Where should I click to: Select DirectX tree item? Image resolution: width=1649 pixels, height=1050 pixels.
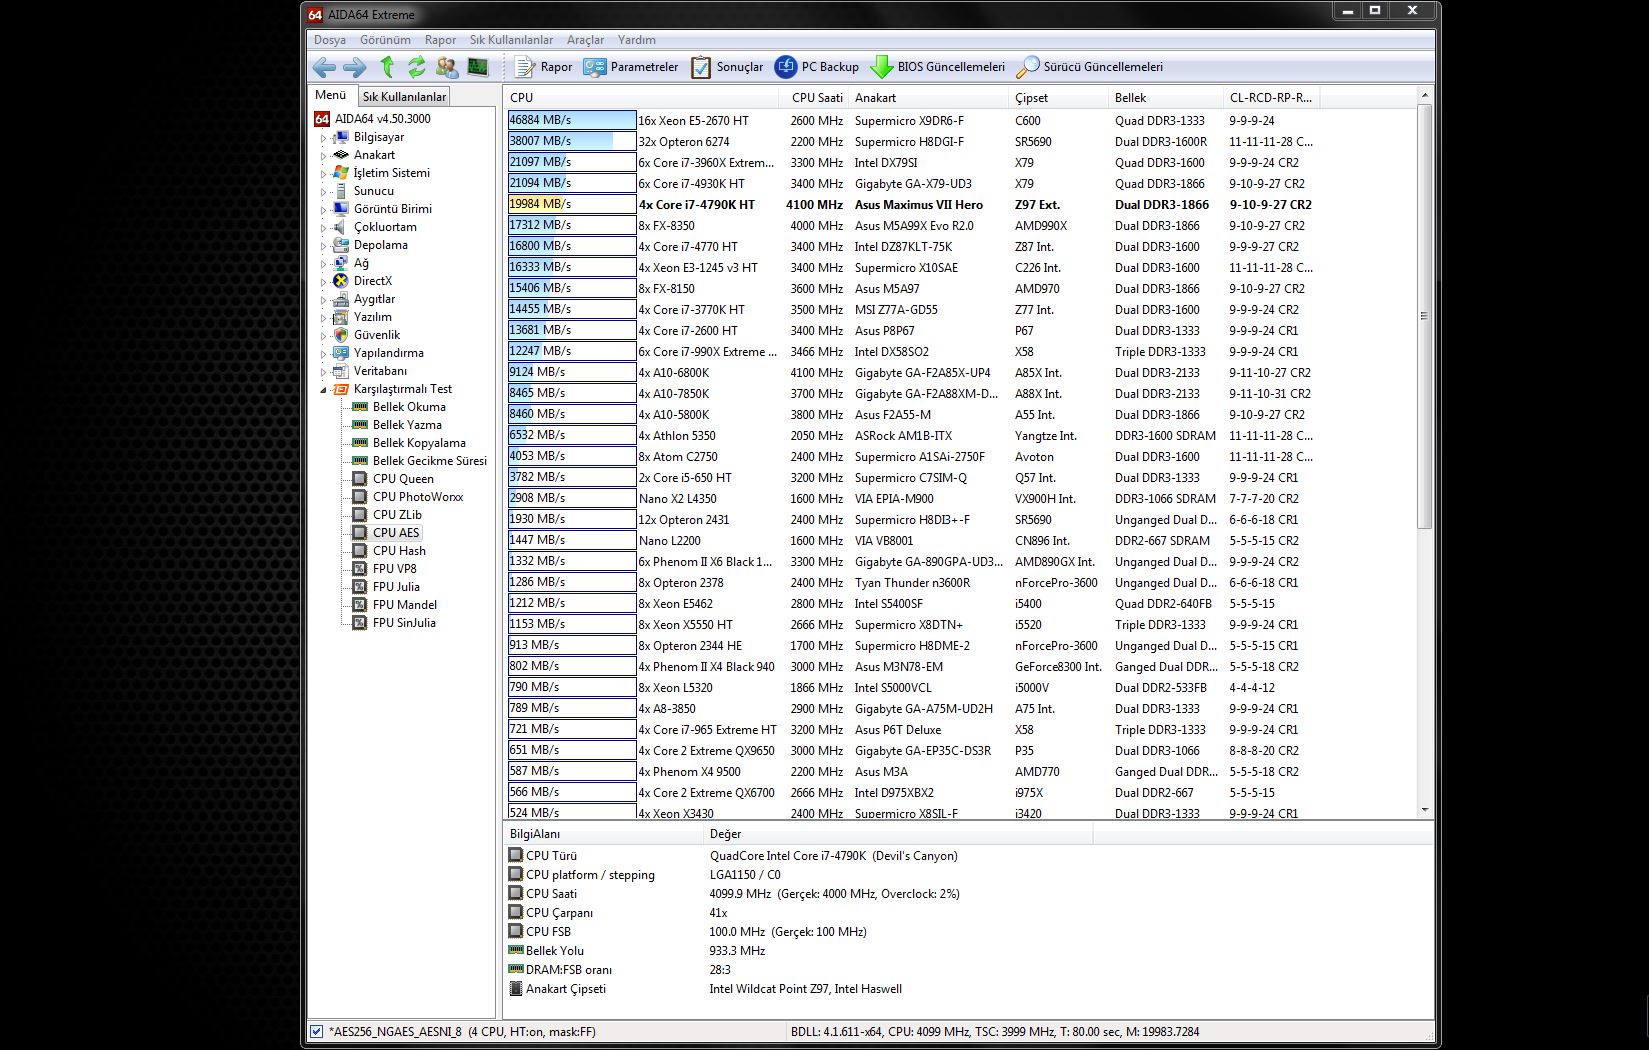point(373,281)
